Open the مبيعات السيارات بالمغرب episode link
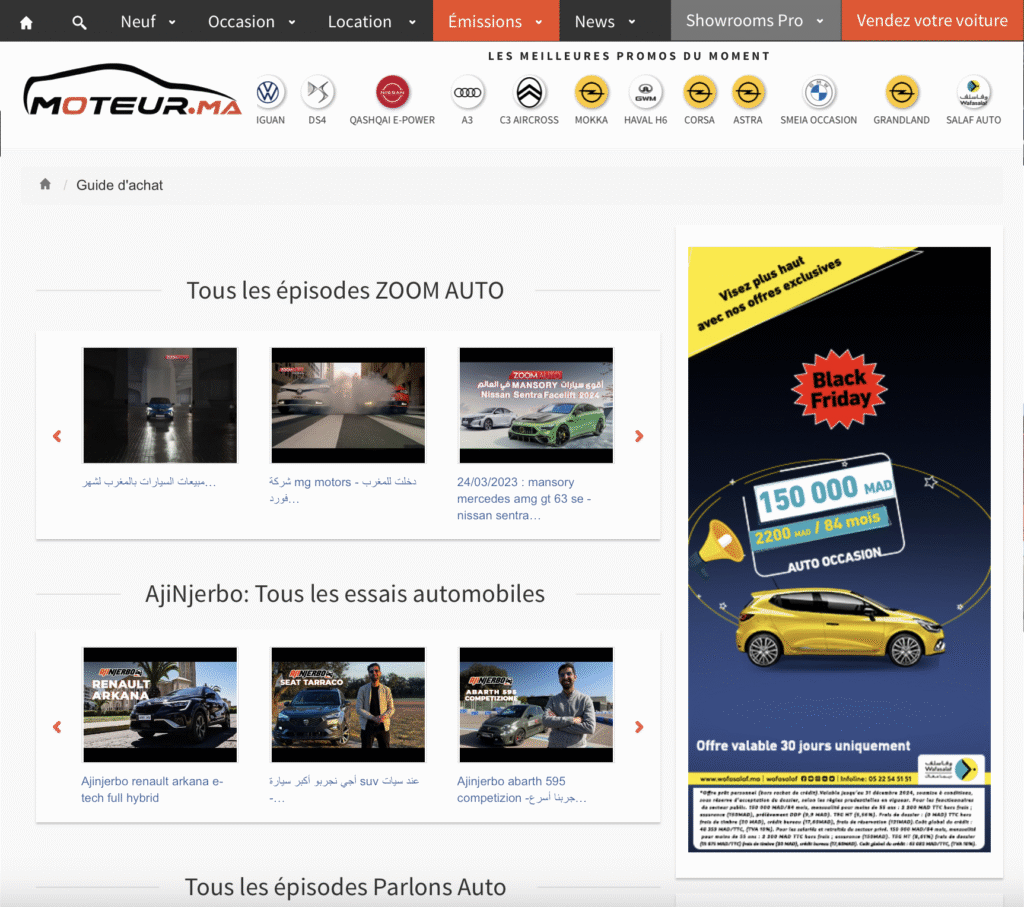This screenshot has width=1024, height=907. tap(149, 482)
